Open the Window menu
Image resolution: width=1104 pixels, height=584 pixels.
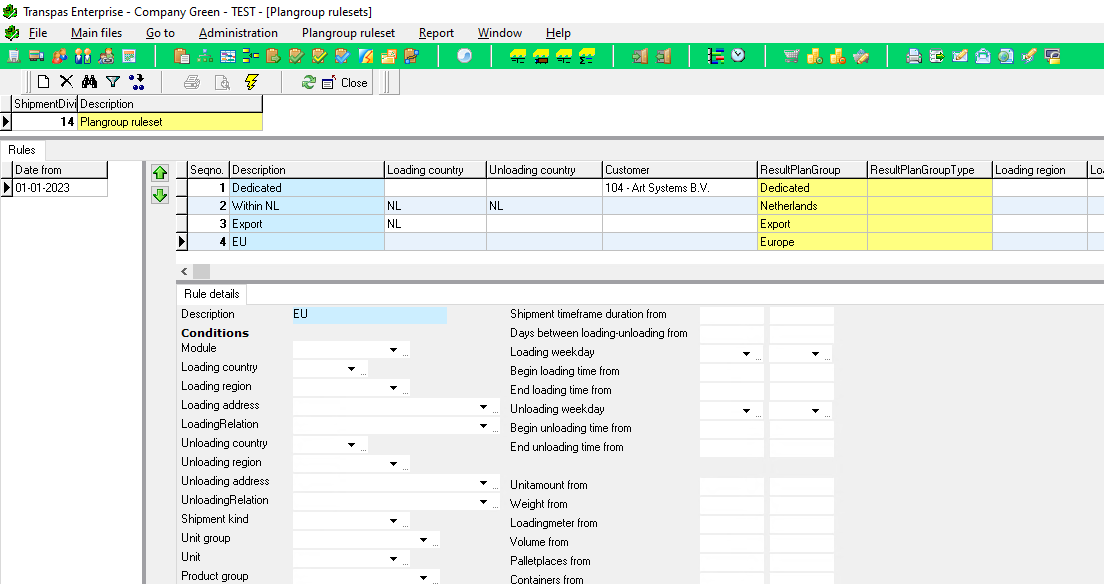[x=499, y=33]
